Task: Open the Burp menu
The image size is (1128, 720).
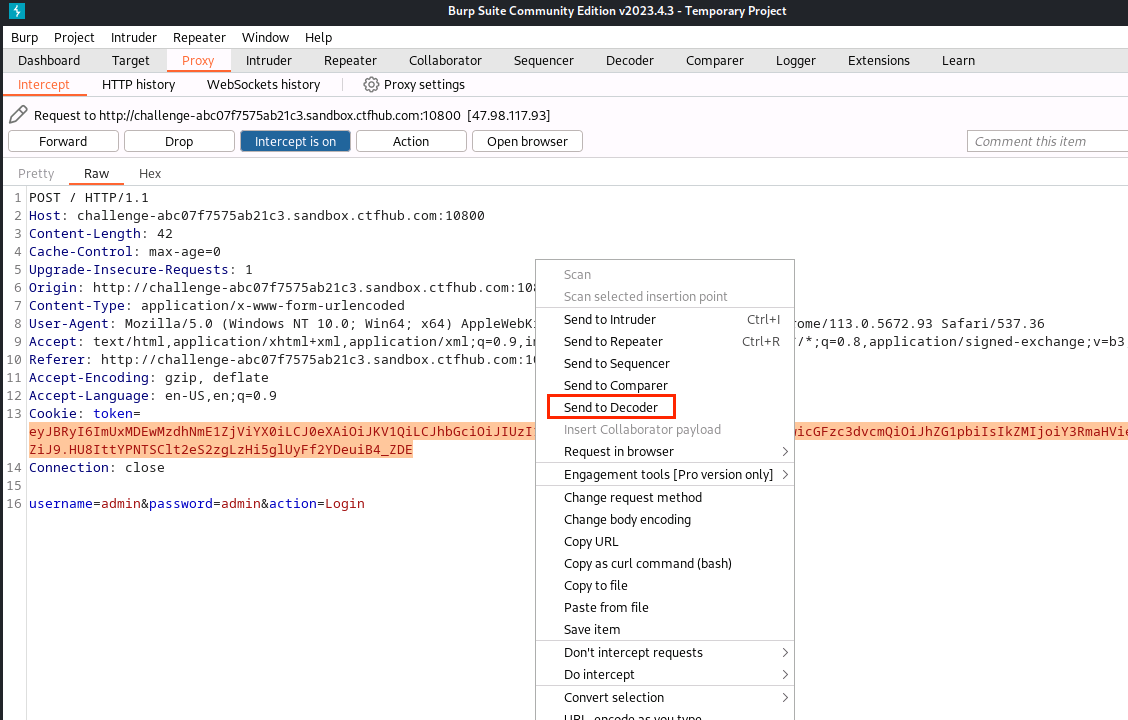Action: [x=24, y=37]
